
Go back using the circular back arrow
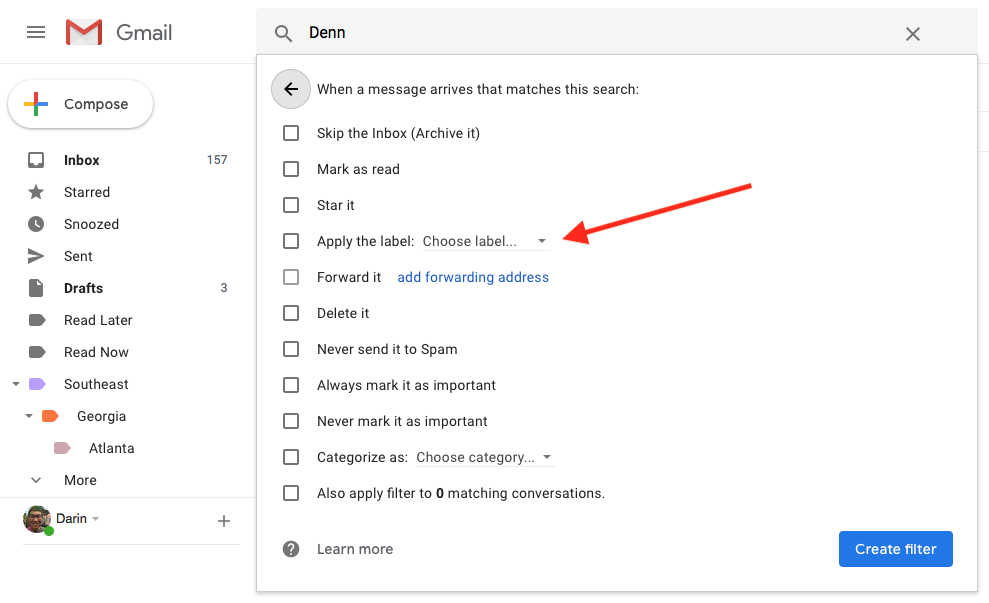(x=290, y=89)
